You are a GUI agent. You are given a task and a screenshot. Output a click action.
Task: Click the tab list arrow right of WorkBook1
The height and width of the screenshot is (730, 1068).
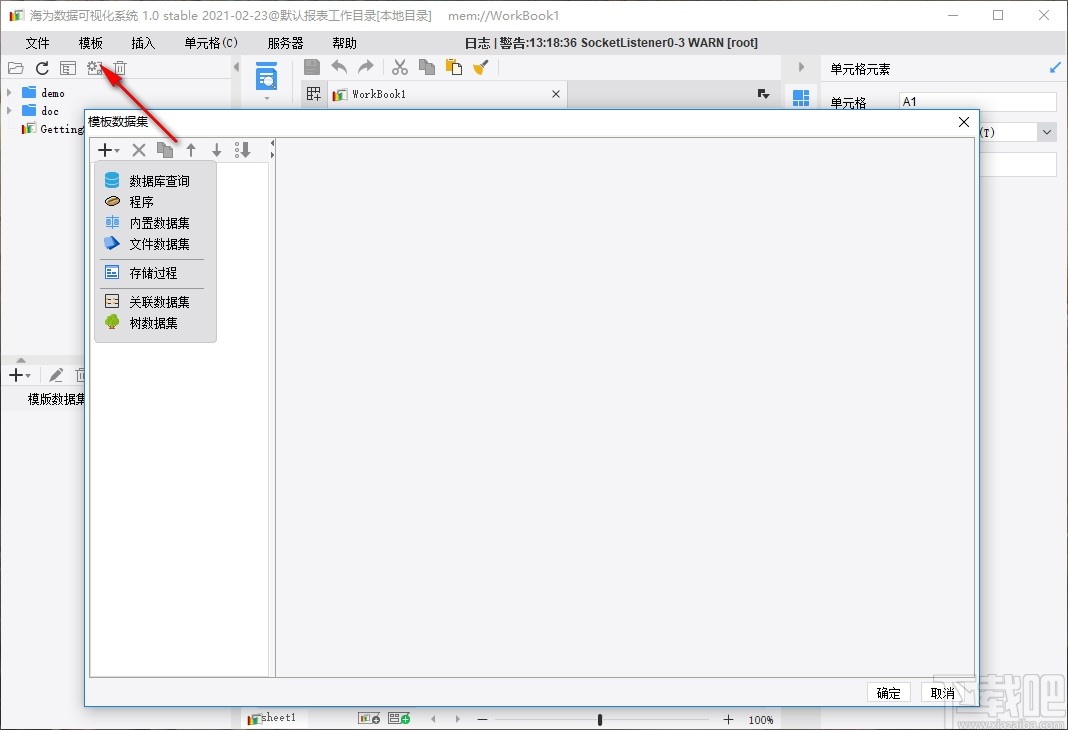pyautogui.click(x=764, y=94)
